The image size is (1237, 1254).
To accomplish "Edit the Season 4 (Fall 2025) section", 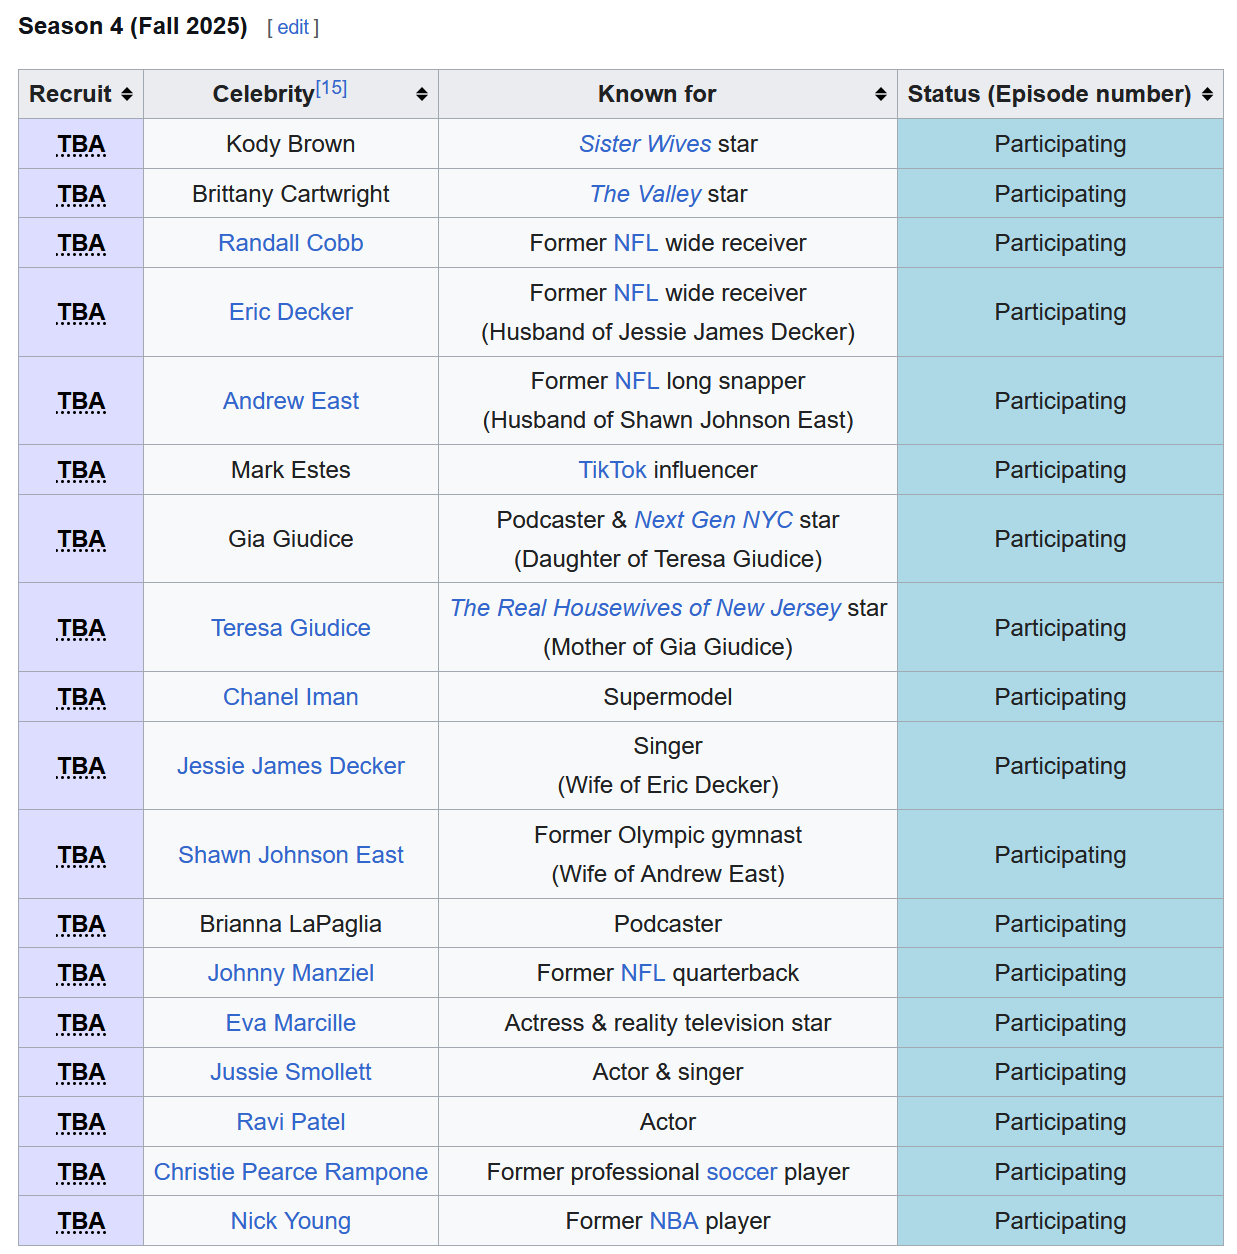I will tap(293, 27).
